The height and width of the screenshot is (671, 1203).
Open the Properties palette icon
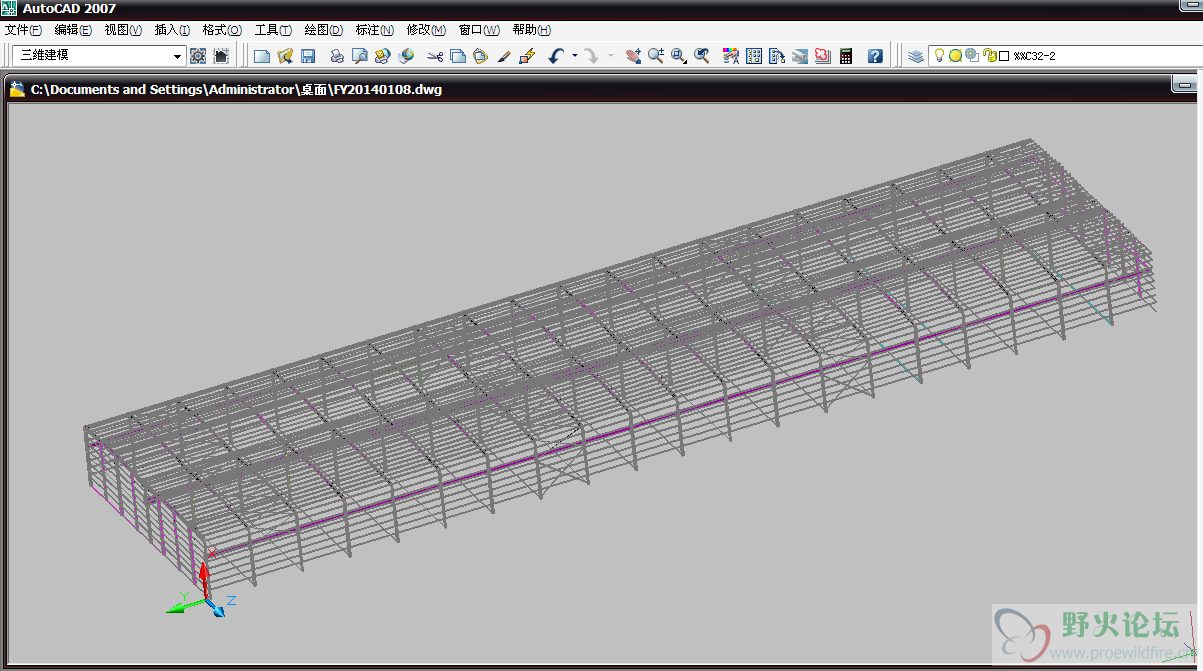[731, 56]
